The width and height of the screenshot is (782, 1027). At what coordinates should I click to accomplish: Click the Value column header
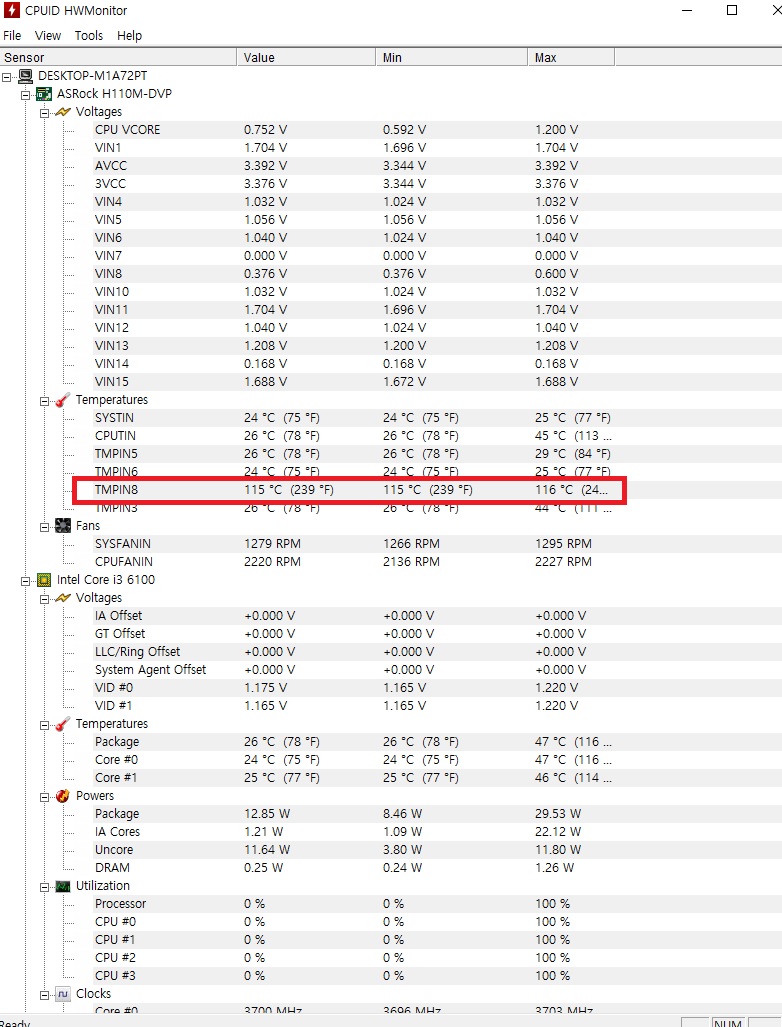pos(306,58)
